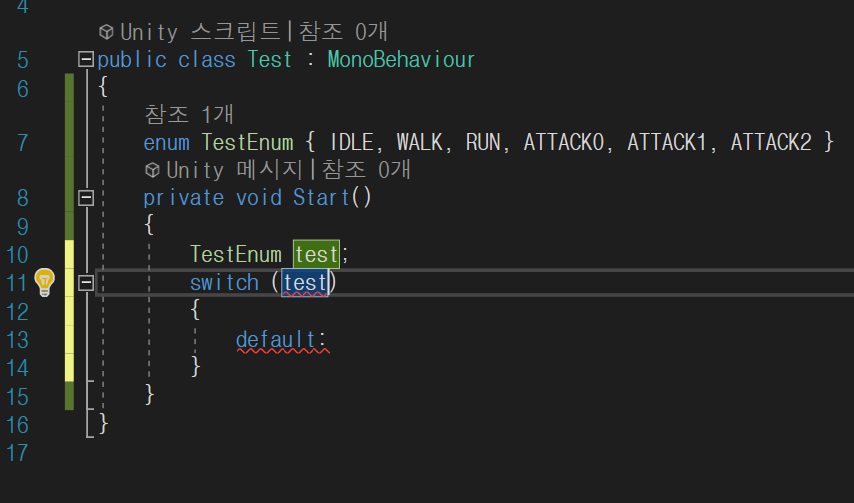Show the '참조 1개' references for TestEnum
Viewport: 854px width, 503px height.
tap(189, 114)
